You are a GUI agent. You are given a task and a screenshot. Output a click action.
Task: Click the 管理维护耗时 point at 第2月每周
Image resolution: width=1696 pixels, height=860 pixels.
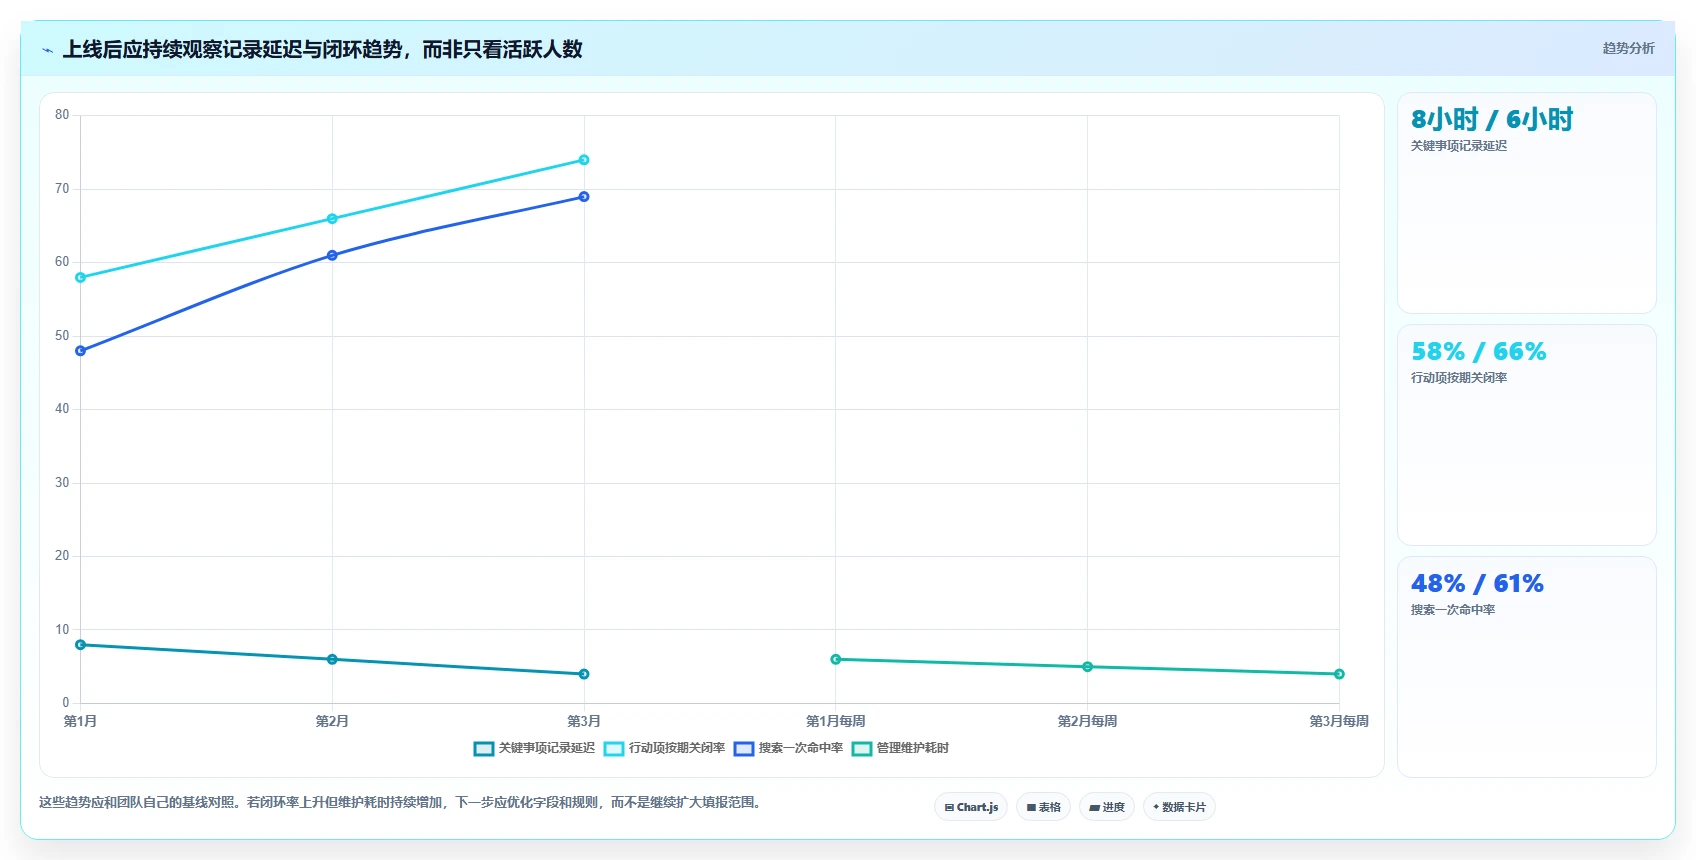1088,667
